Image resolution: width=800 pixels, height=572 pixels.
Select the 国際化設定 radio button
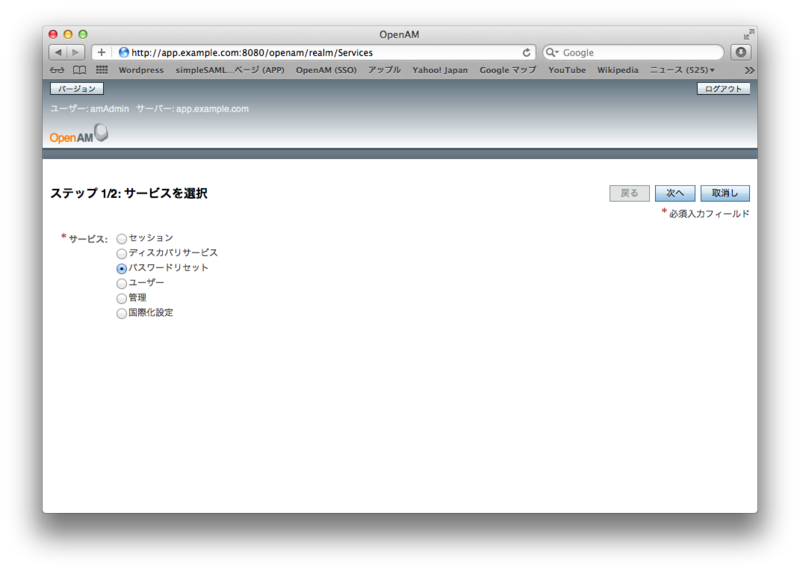pyautogui.click(x=122, y=314)
